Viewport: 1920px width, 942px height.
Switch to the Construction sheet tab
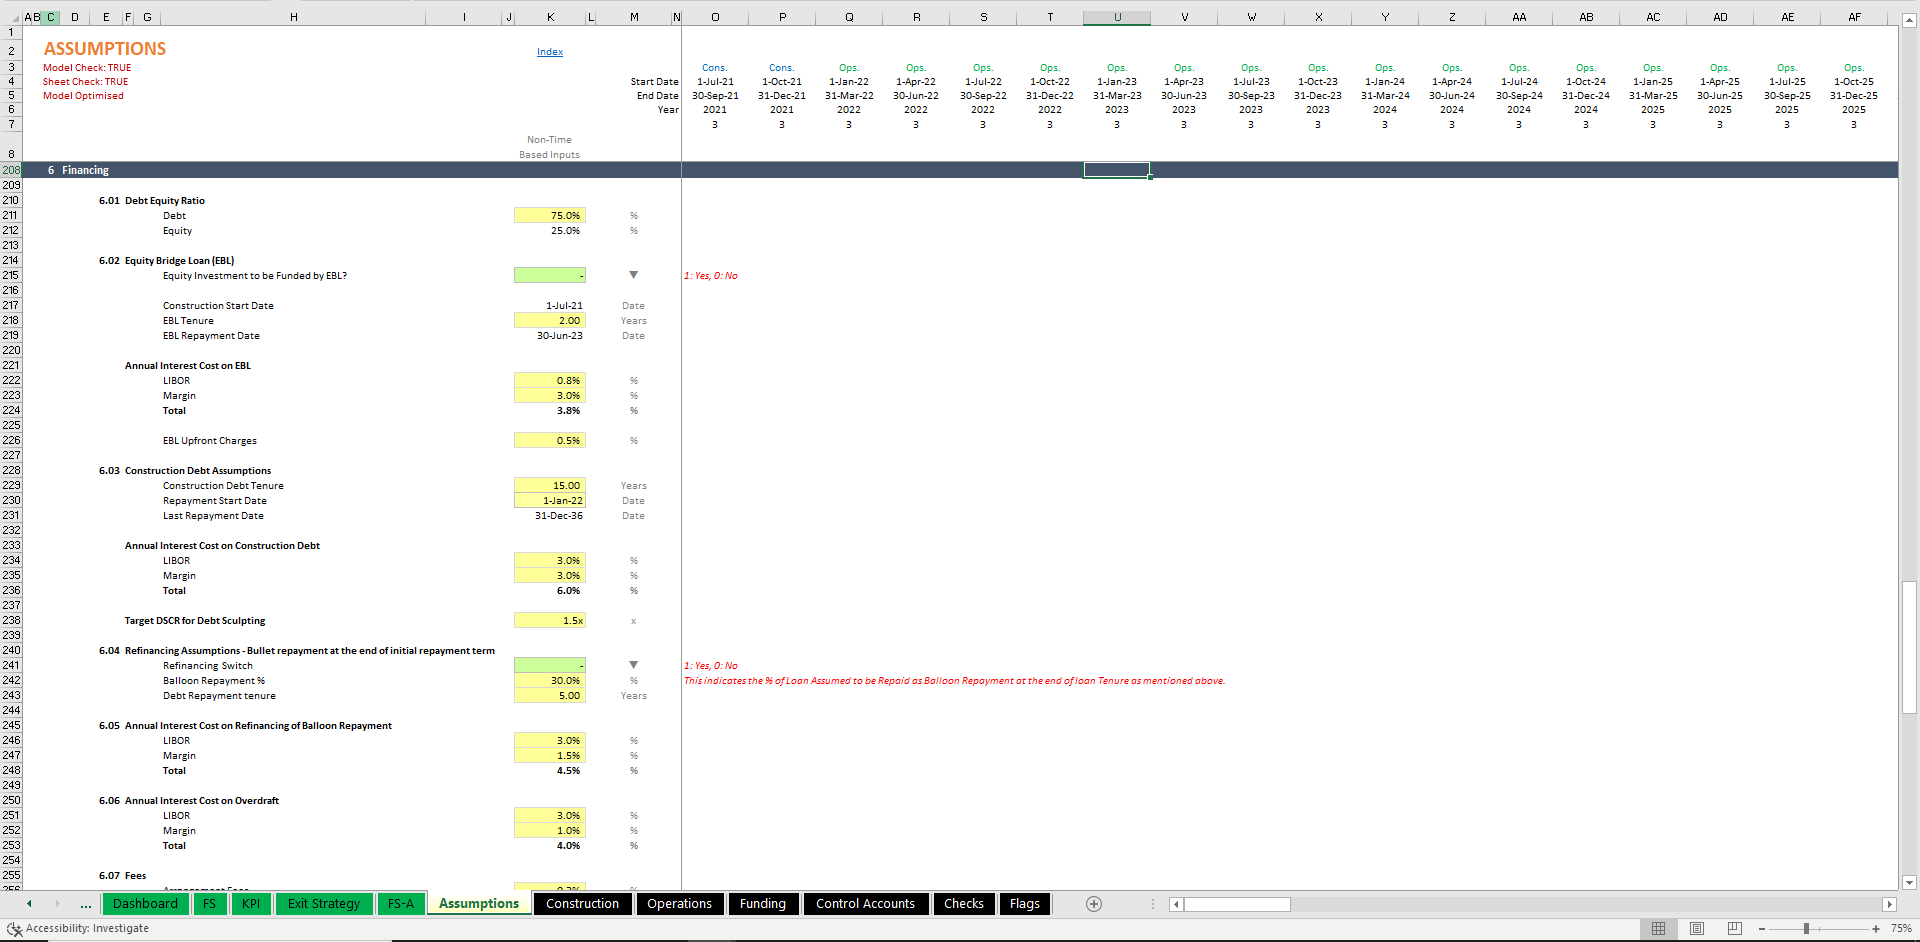[583, 904]
